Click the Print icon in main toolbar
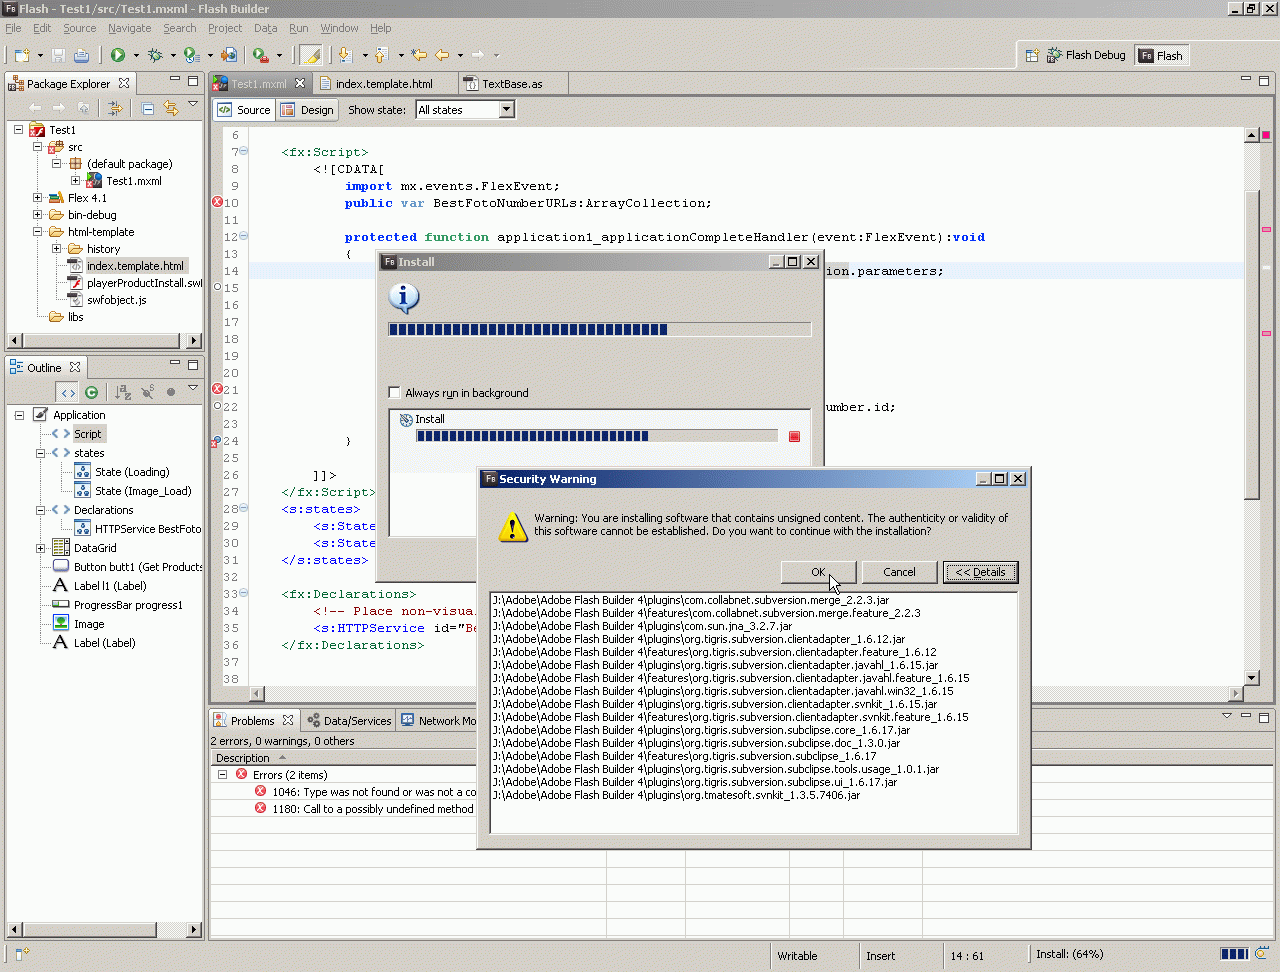The width and height of the screenshot is (1280, 972). point(81,56)
